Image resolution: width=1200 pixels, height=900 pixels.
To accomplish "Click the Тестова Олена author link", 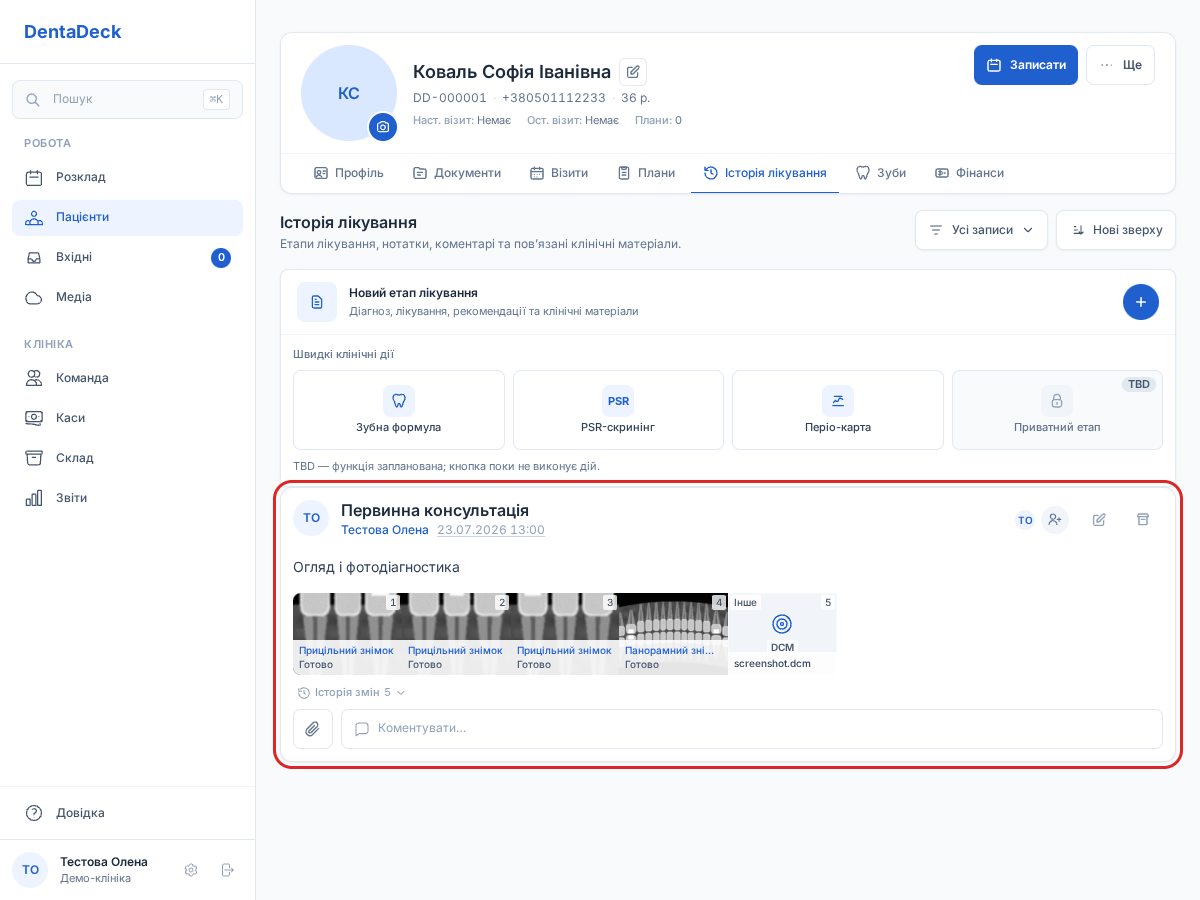I will point(385,530).
